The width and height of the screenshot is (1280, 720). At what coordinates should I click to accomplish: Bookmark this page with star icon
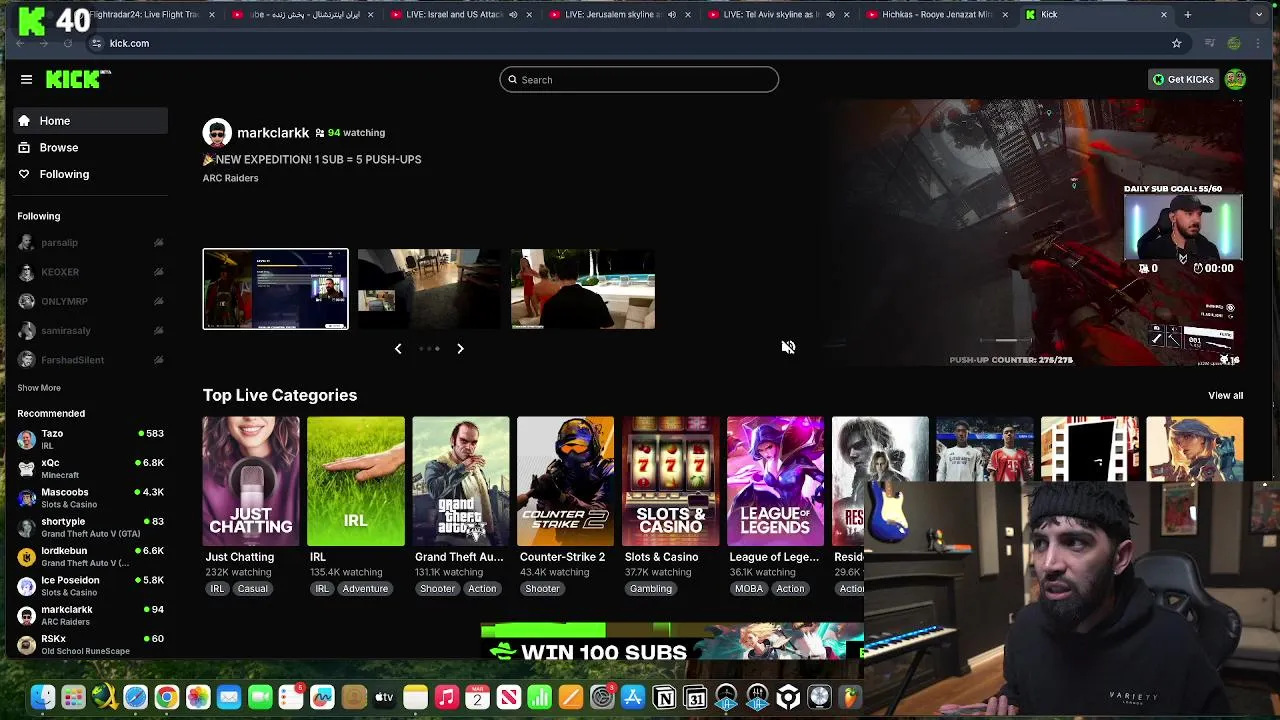1177,43
